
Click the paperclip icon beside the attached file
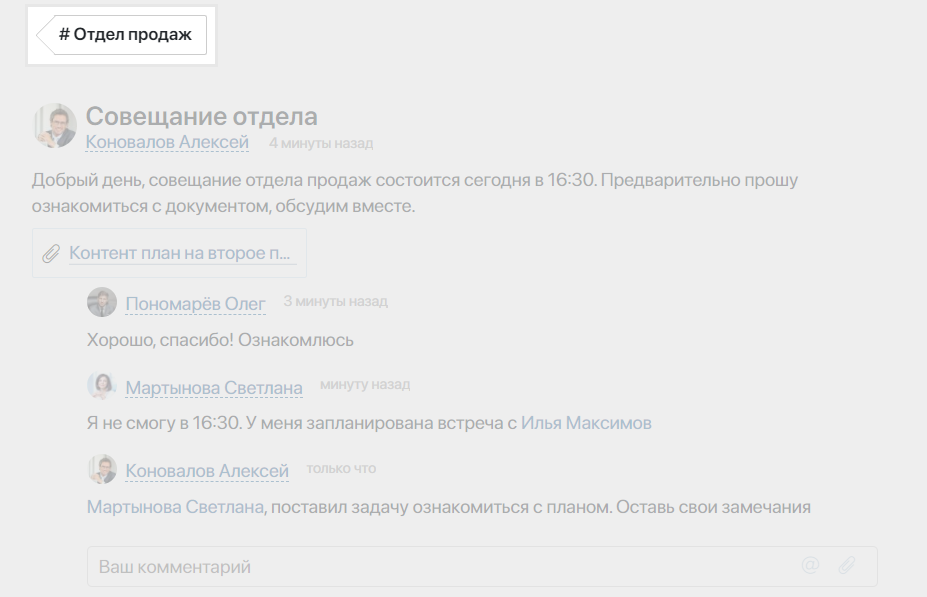(x=51, y=254)
